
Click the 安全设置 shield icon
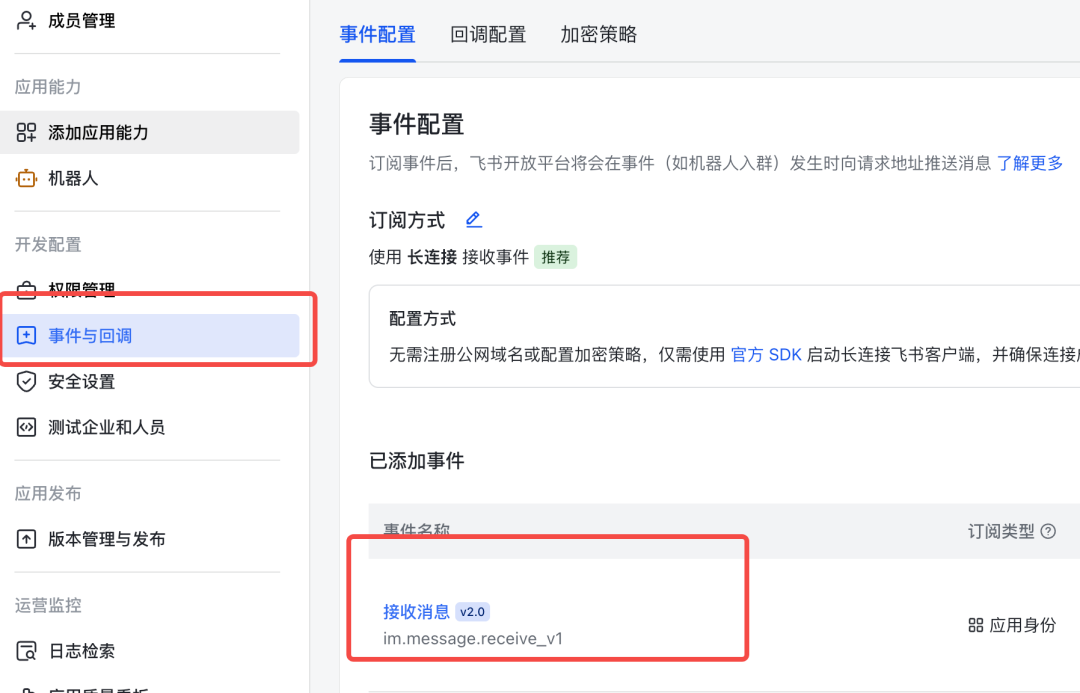25,381
